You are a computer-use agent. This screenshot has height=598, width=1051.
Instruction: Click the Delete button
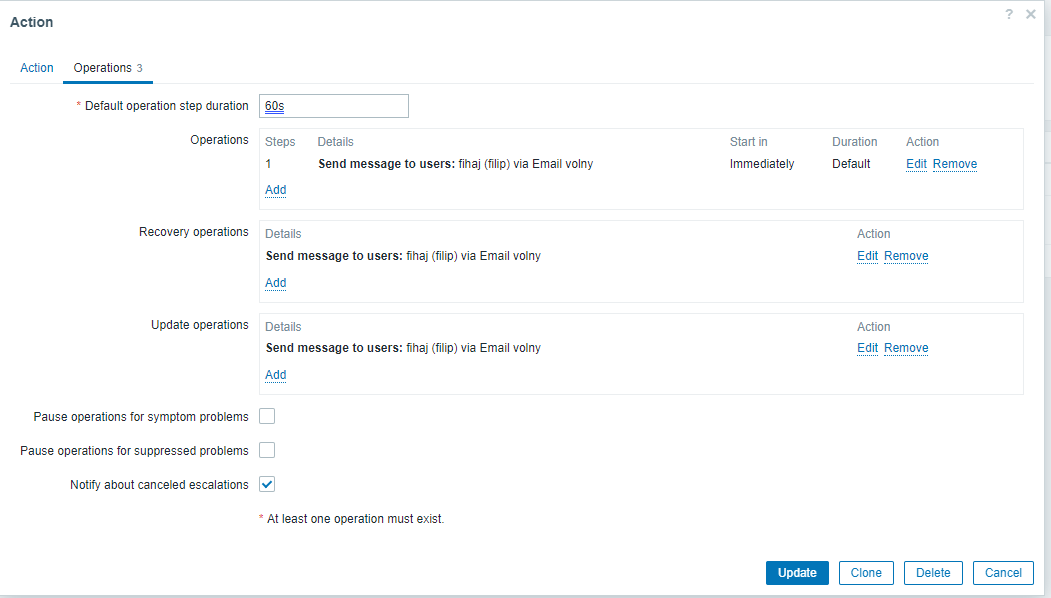[933, 573]
